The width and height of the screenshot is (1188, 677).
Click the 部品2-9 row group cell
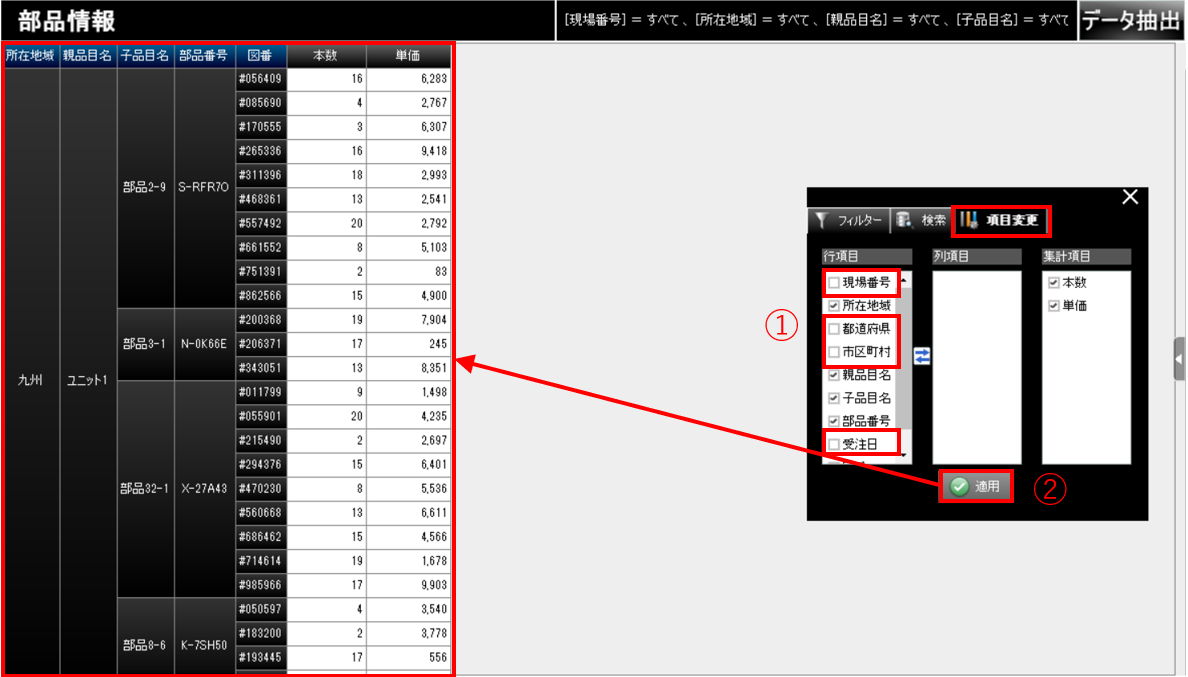click(146, 187)
